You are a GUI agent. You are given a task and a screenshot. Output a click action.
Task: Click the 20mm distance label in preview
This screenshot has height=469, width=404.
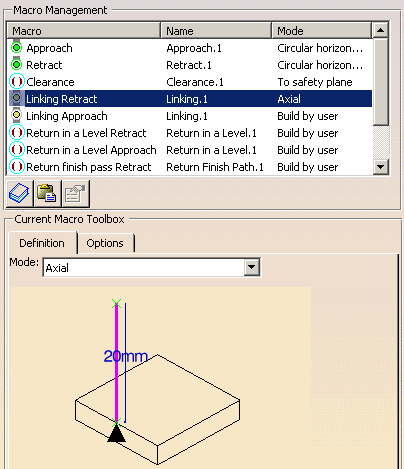tap(126, 356)
